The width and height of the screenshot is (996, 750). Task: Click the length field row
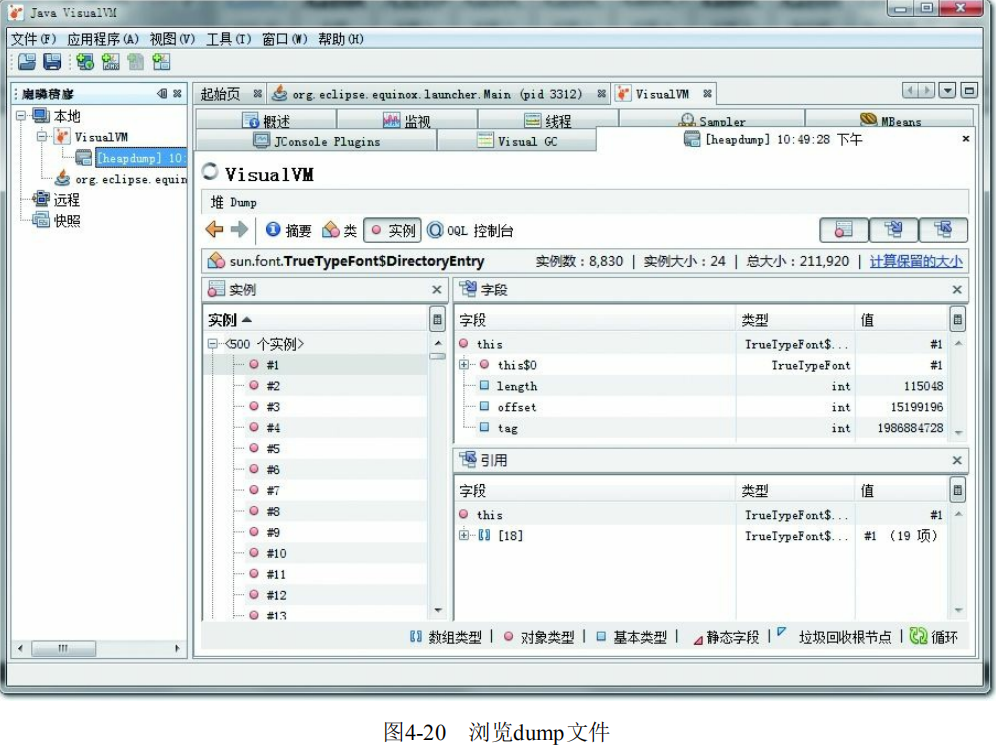(701, 385)
